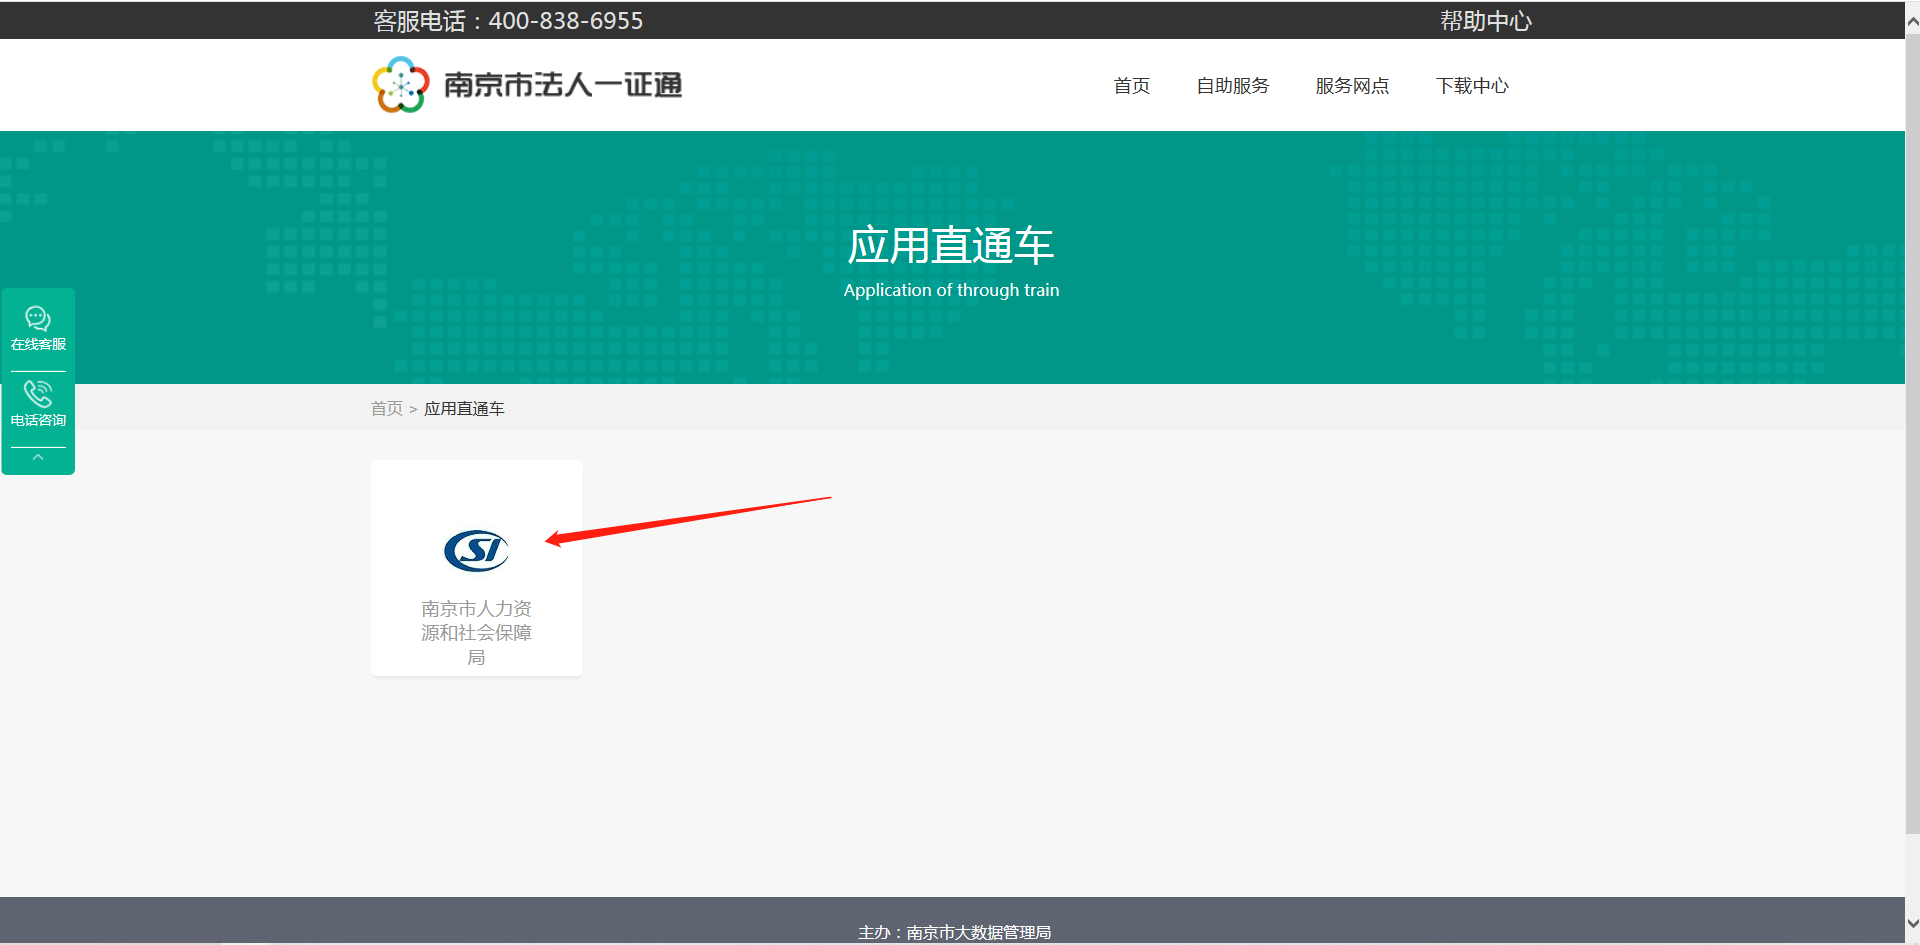Click the 应用直通车 banner heading

[x=950, y=246]
